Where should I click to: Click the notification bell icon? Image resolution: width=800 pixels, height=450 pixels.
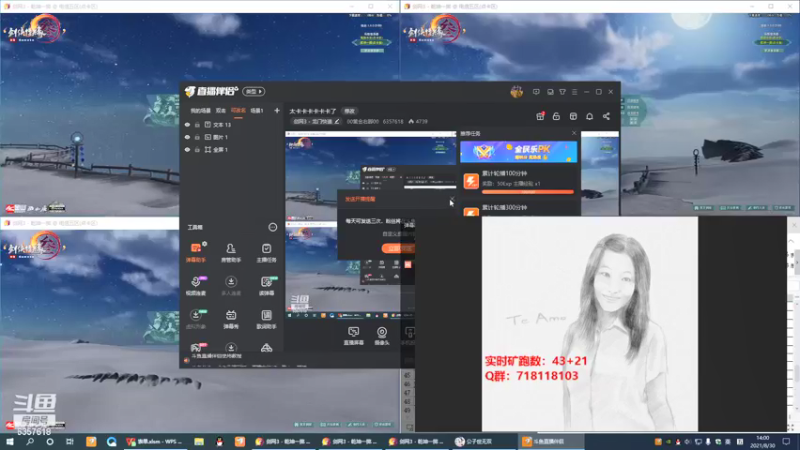(589, 116)
